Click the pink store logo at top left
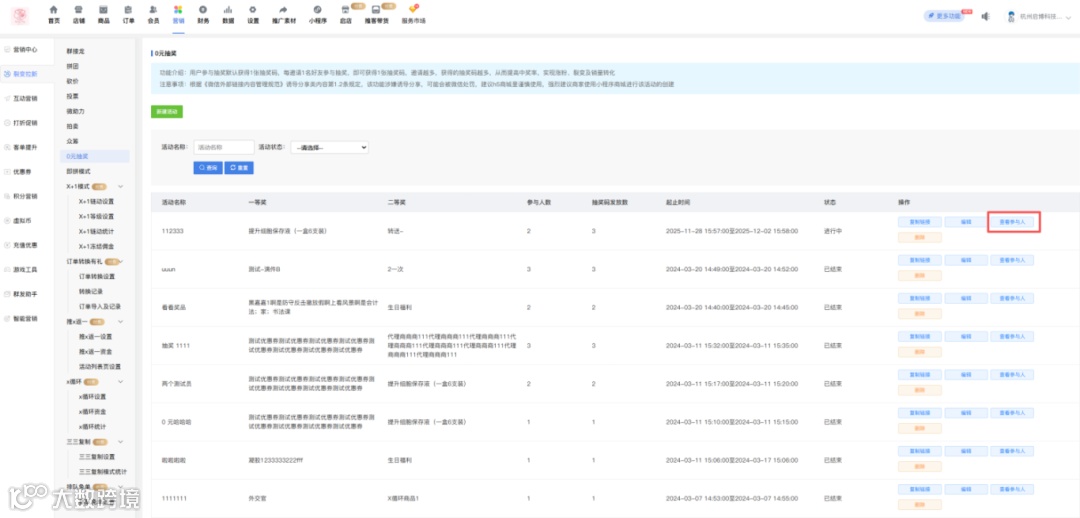 pyautogui.click(x=20, y=17)
